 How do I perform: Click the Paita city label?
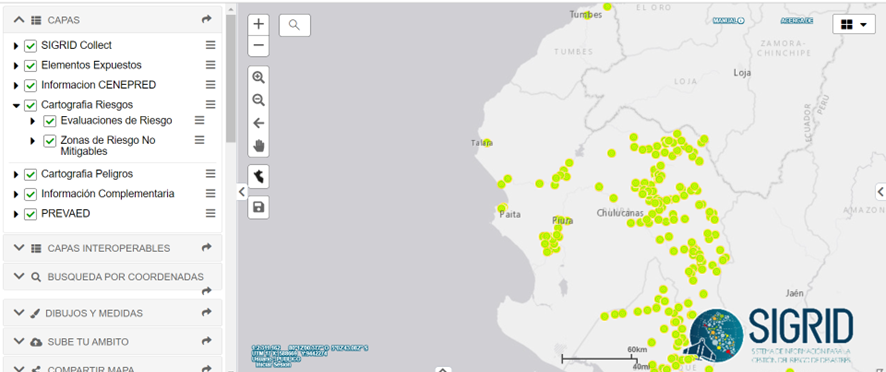point(510,215)
